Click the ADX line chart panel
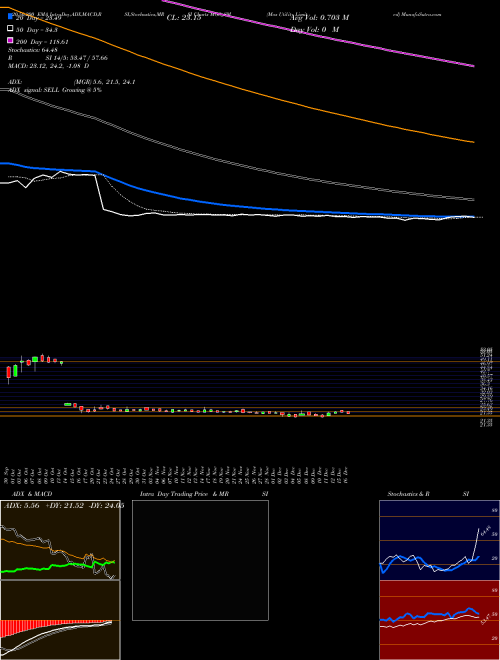The height and width of the screenshot is (660, 500). (x=60, y=540)
